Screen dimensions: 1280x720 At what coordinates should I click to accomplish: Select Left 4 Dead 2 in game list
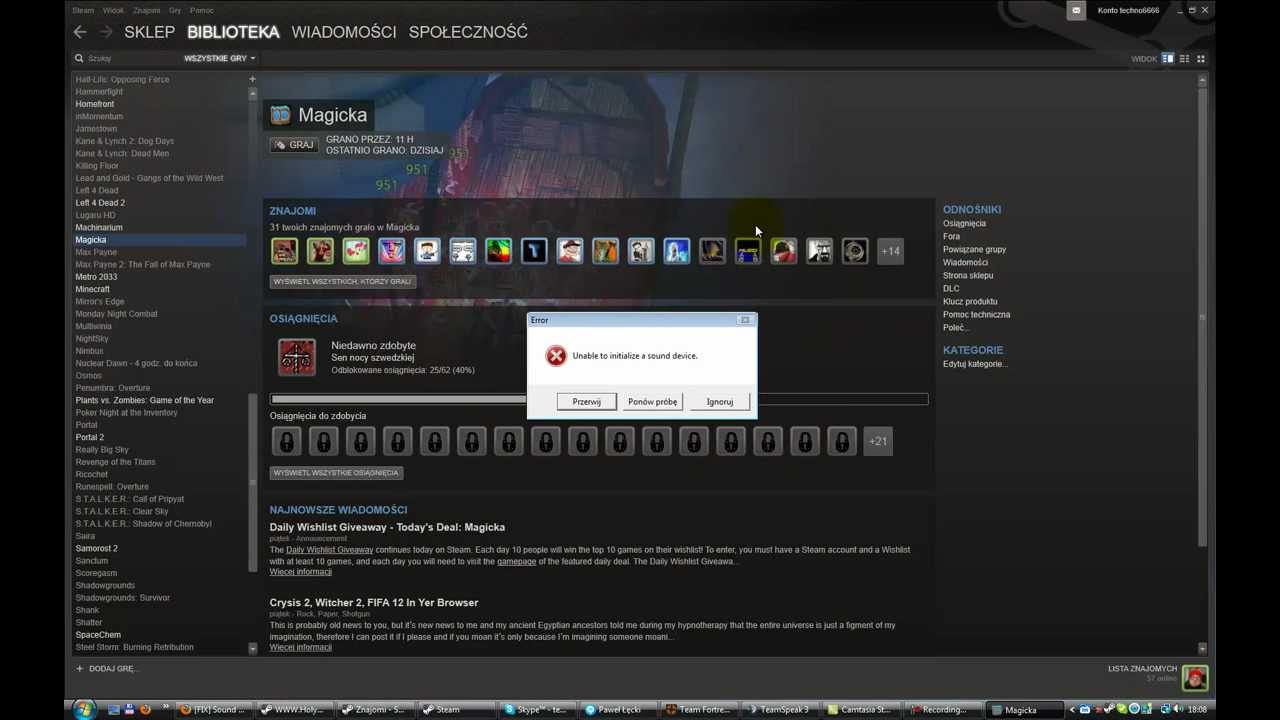tap(100, 203)
